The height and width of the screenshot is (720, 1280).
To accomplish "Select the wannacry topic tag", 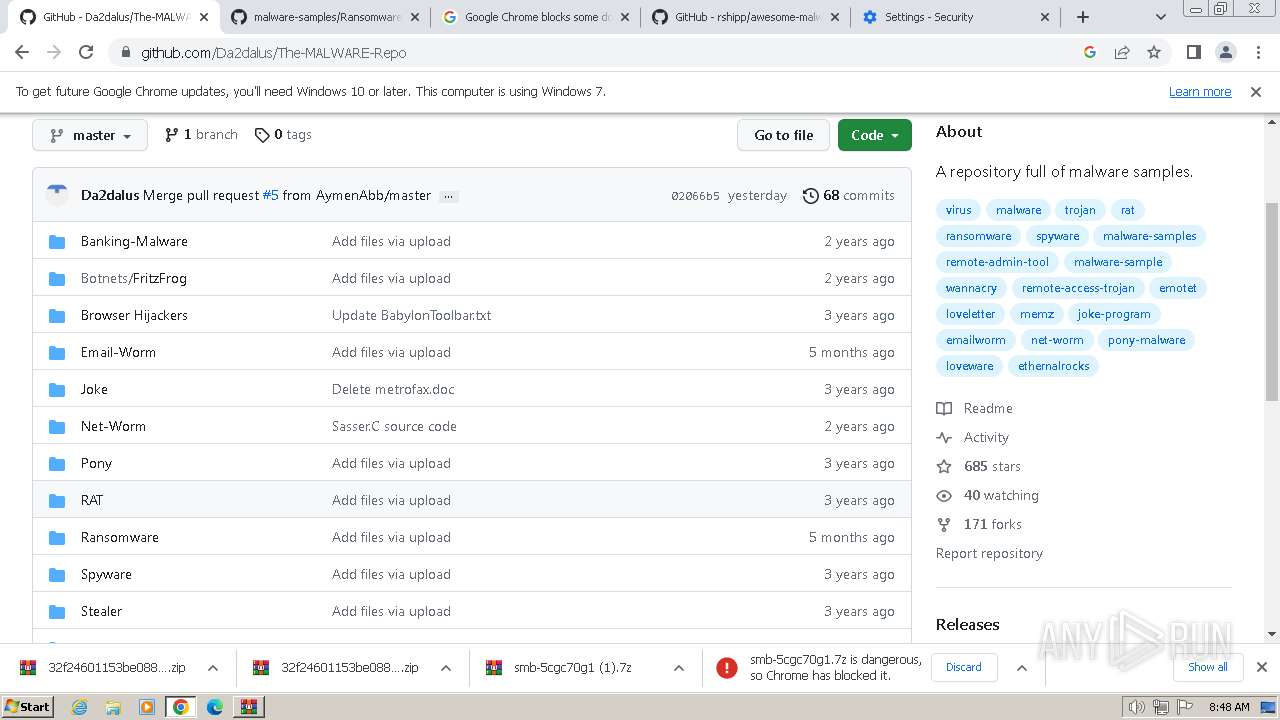I will click(971, 288).
